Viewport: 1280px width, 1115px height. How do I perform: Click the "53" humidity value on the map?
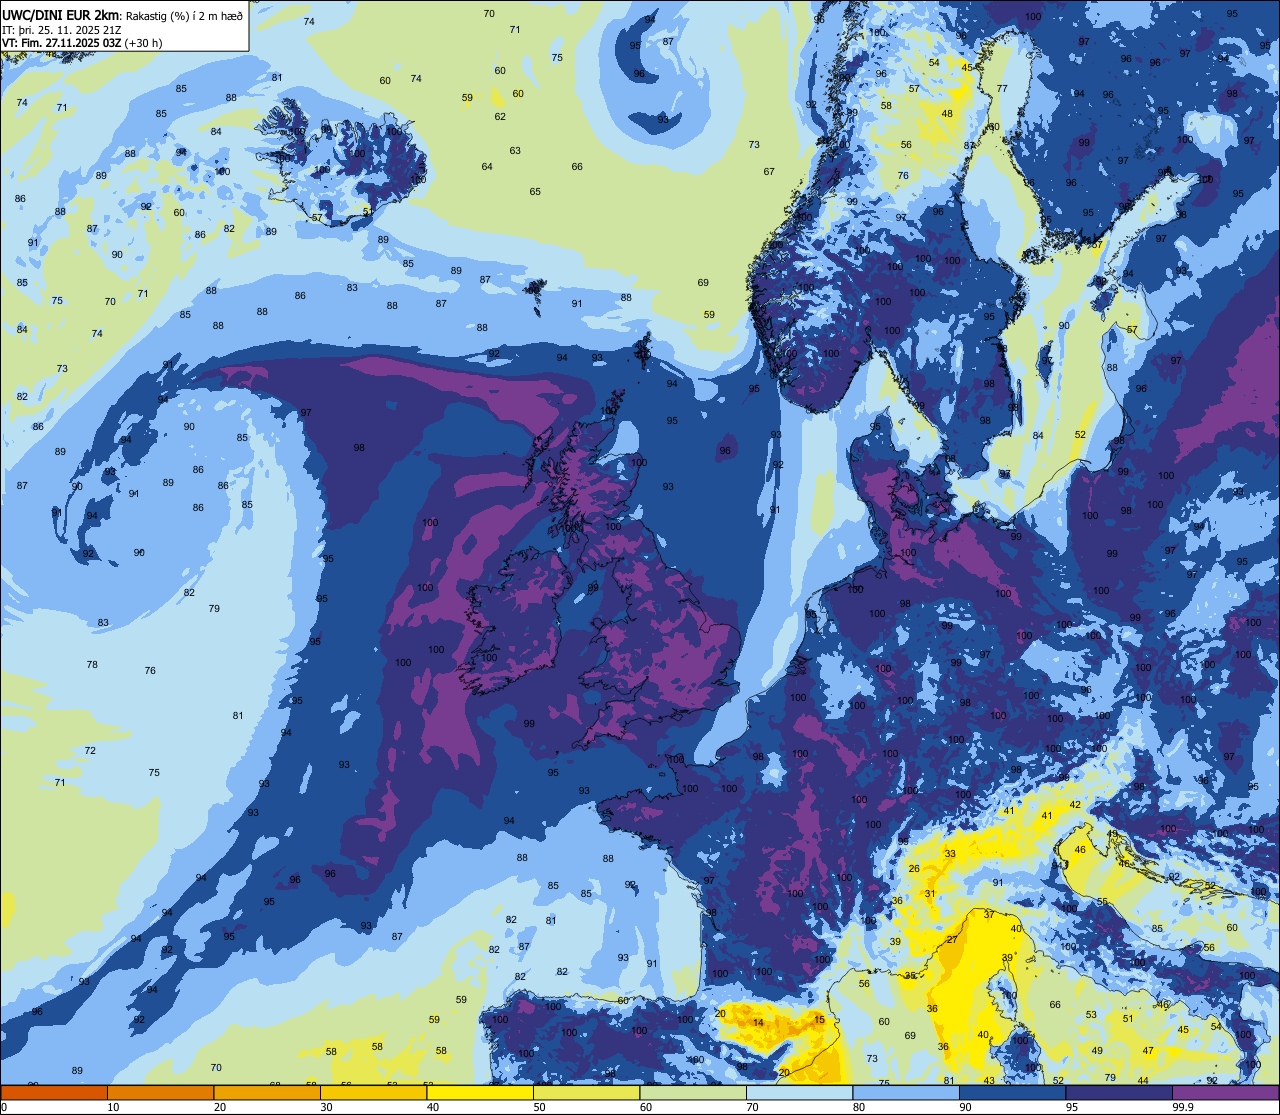tap(1091, 1014)
